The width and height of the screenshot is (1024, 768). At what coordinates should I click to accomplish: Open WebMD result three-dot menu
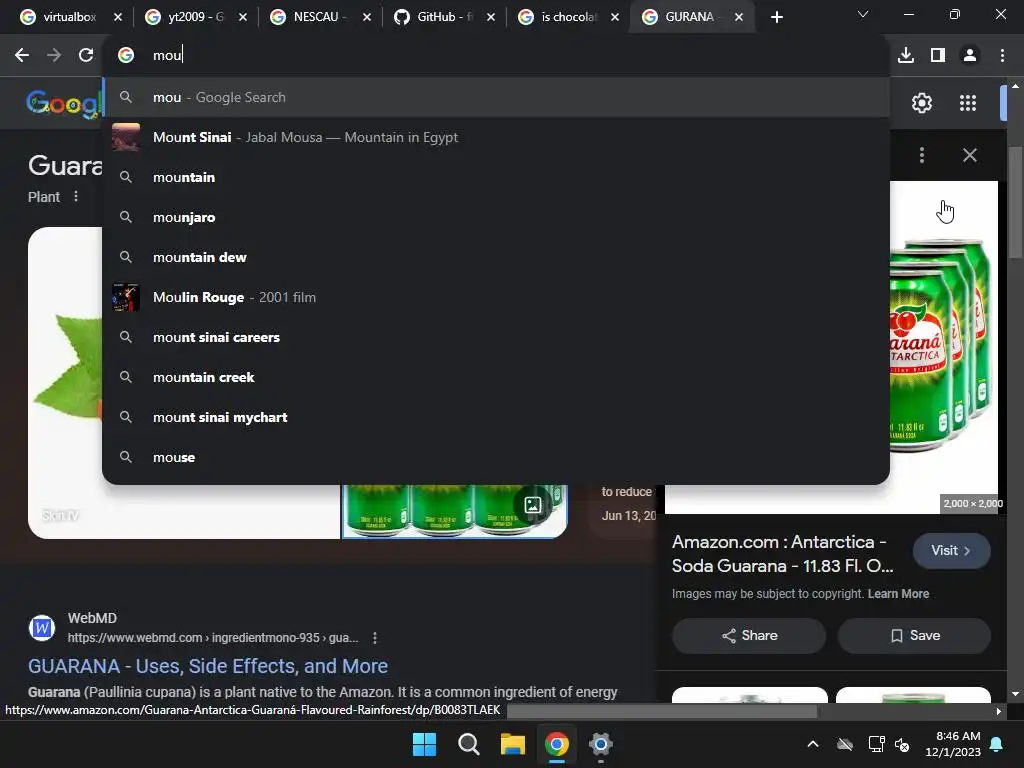pos(375,637)
